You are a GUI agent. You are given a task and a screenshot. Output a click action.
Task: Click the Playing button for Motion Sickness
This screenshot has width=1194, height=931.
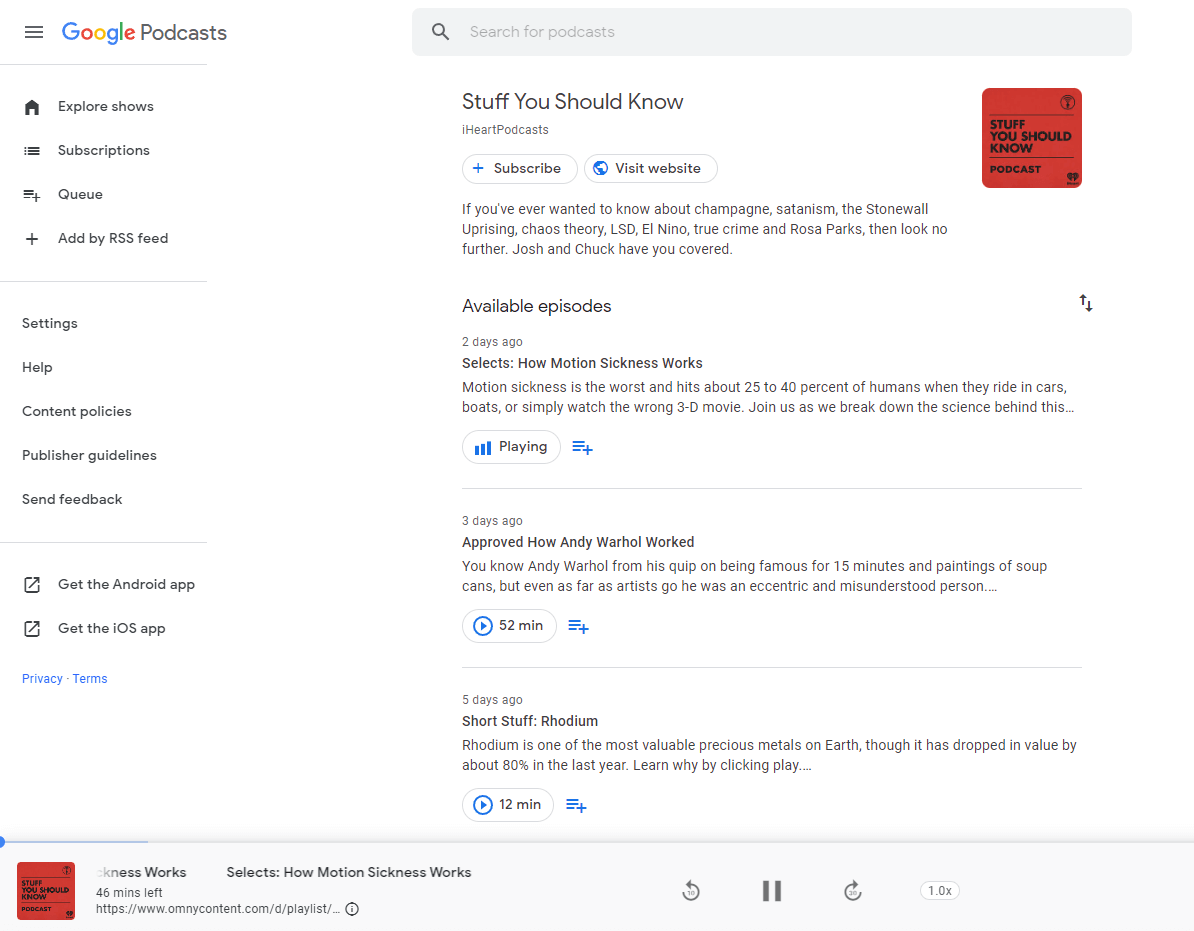coord(511,447)
